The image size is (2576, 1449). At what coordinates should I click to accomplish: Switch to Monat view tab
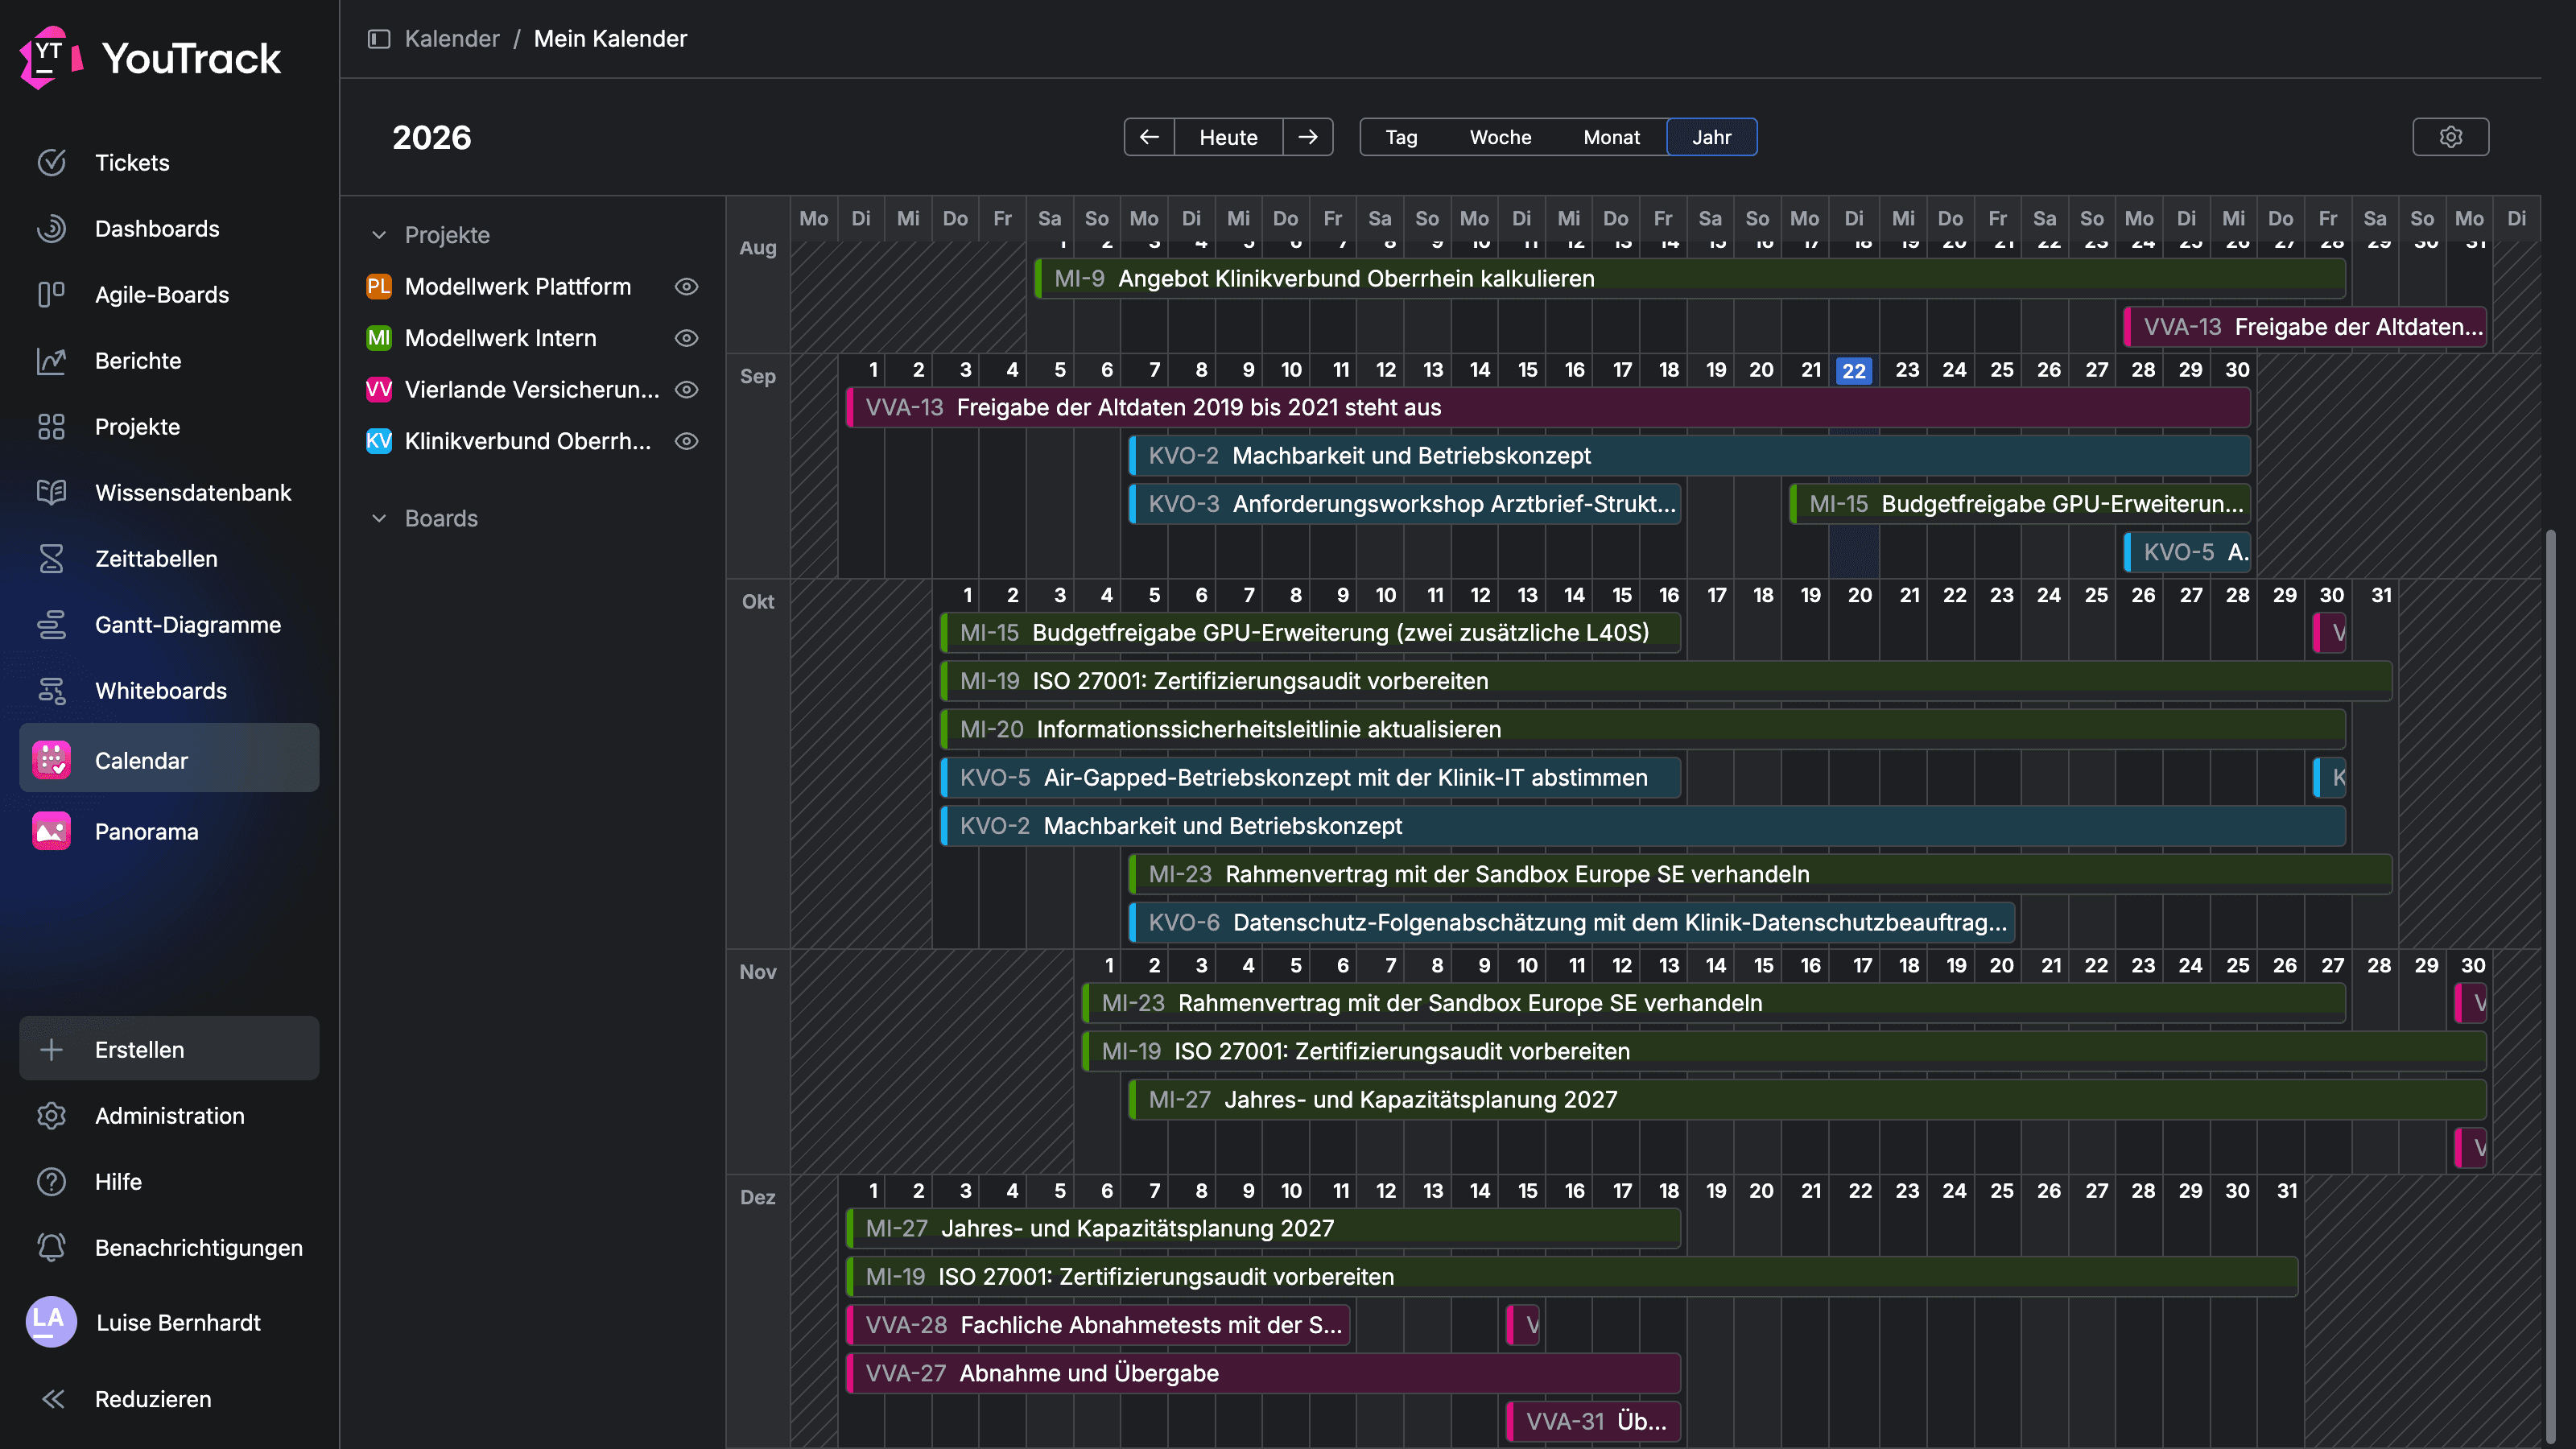point(1611,137)
